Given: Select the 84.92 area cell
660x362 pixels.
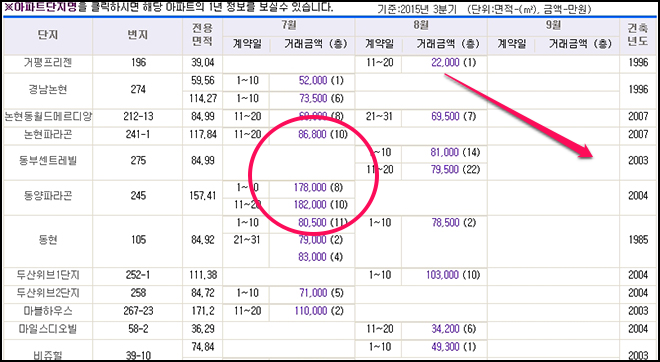Looking at the screenshot, I should [x=202, y=240].
